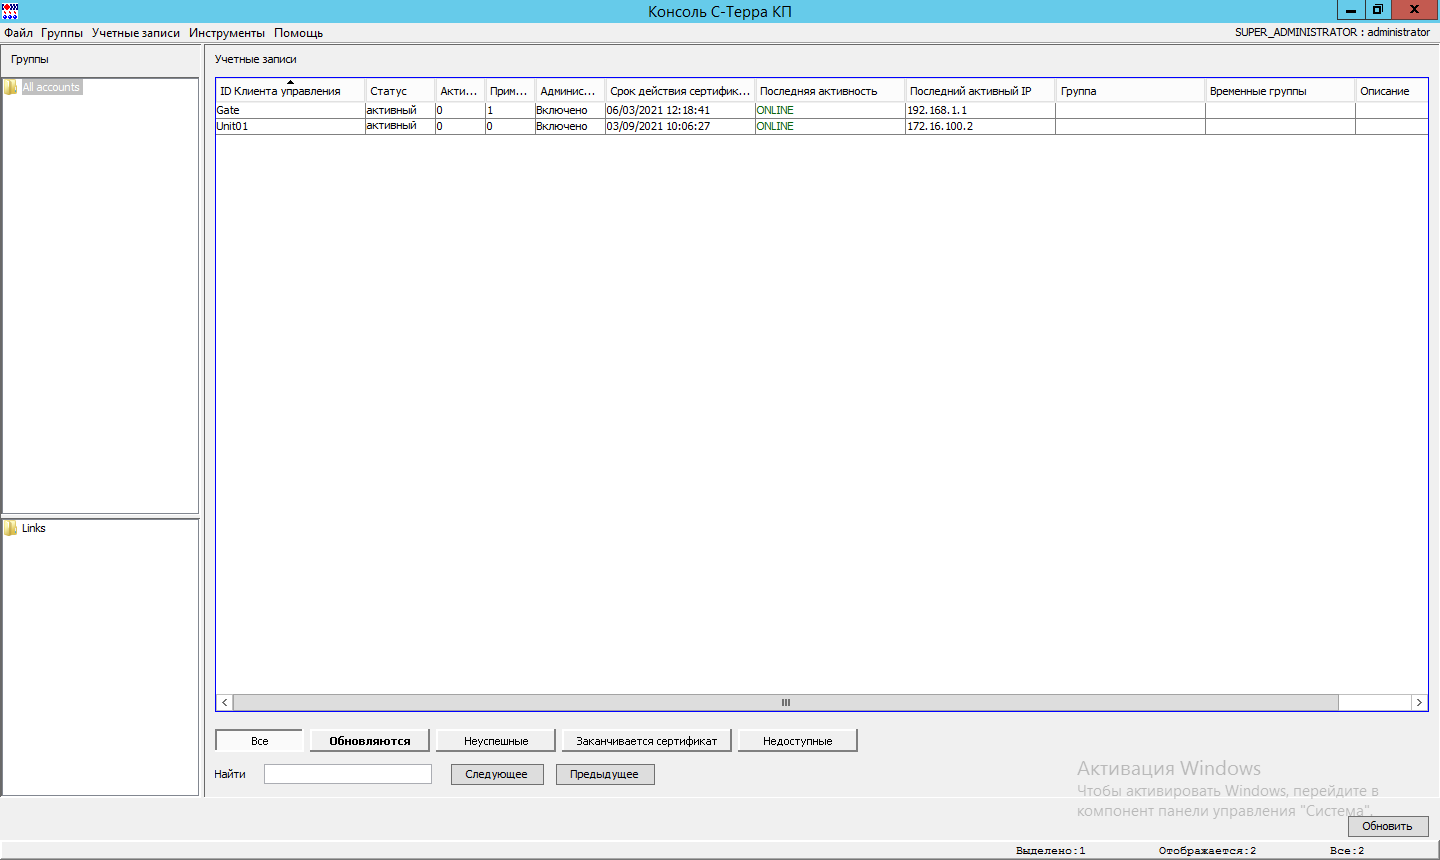Filter accounts by Неуспешные
This screenshot has height=860, width=1440.
tap(496, 741)
